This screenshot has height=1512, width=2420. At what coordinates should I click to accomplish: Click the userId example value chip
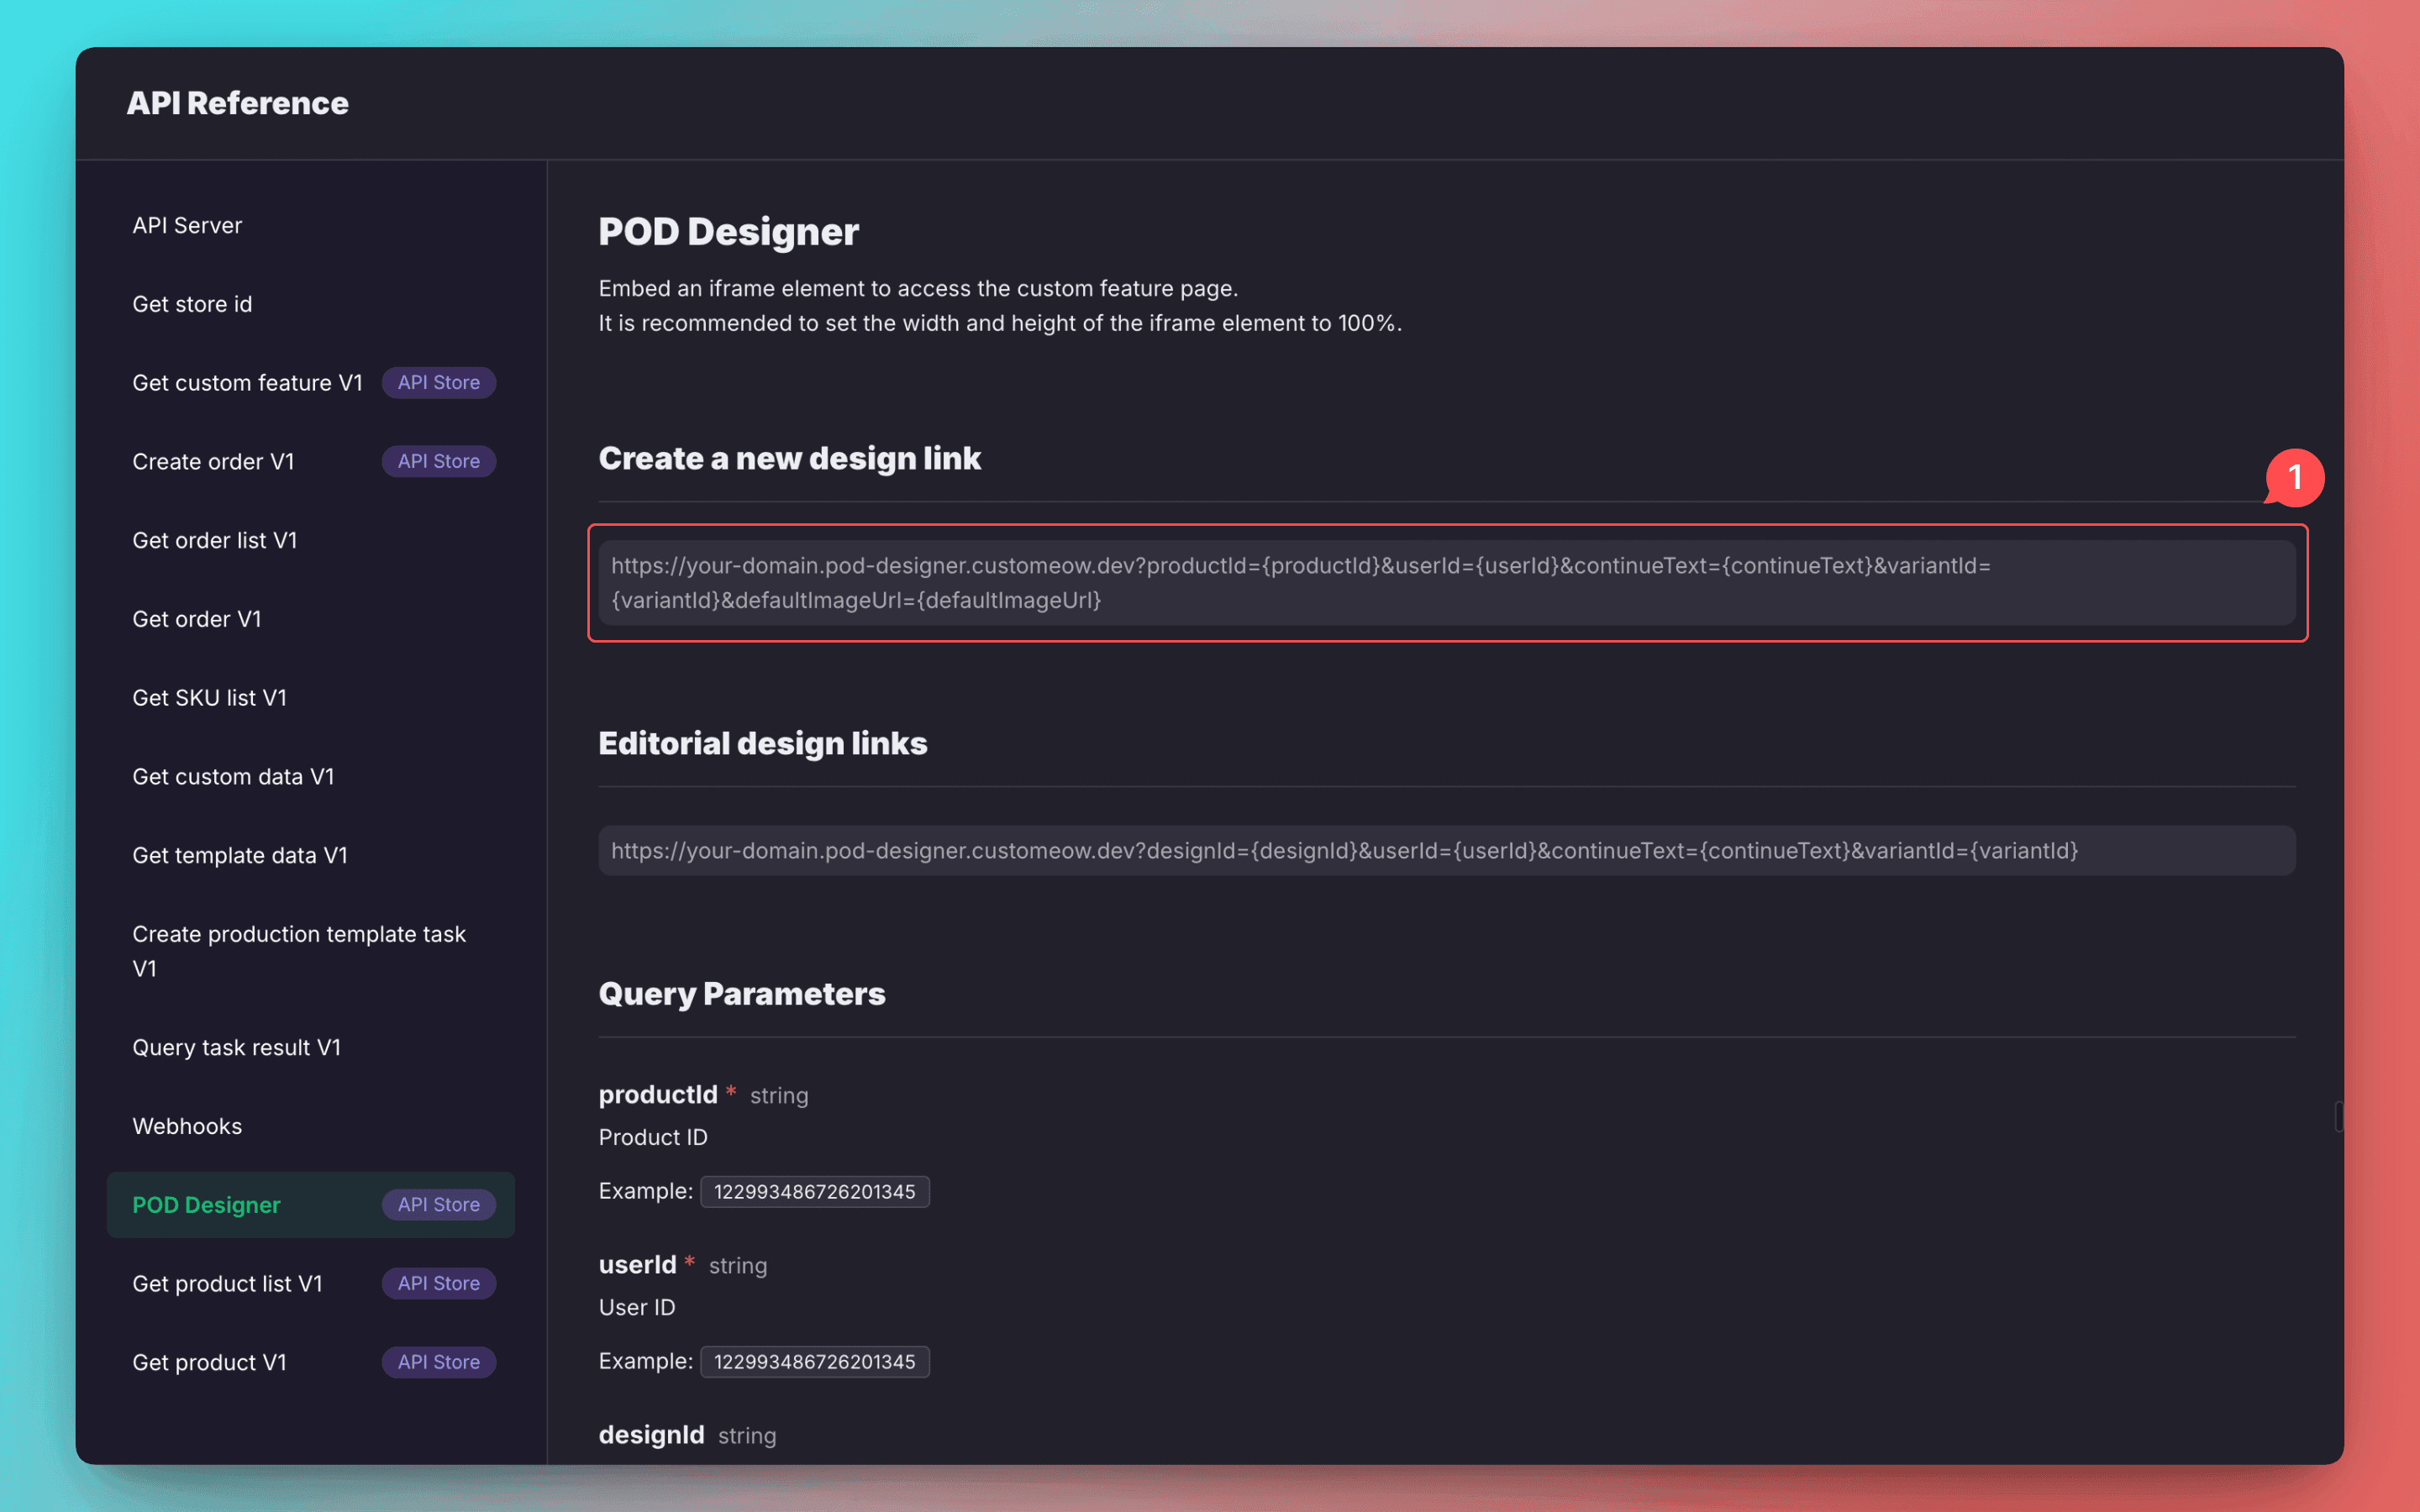coord(814,1362)
